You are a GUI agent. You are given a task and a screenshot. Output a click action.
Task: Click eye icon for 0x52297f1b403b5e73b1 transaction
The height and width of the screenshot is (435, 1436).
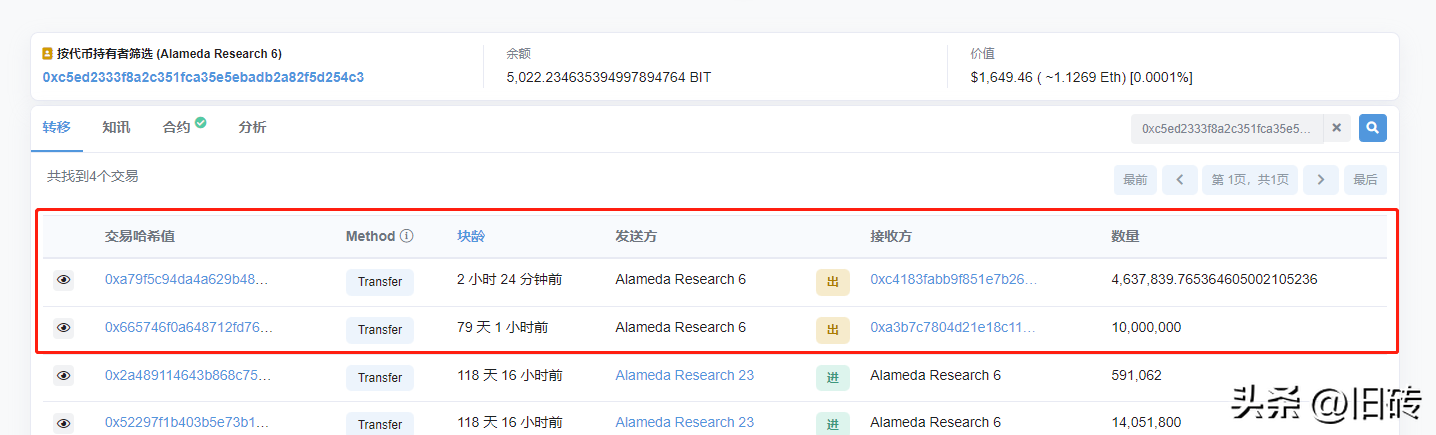pos(63,424)
